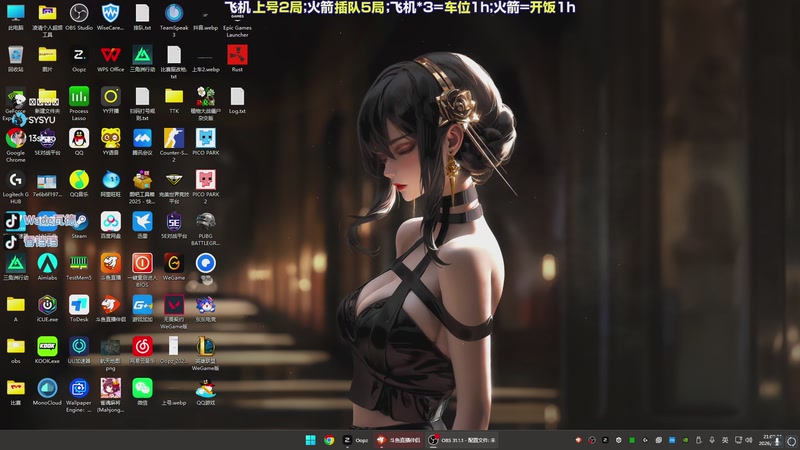The image size is (800, 450).
Task: Launch the WiseCare desktop shortcut
Action: pyautogui.click(x=110, y=17)
